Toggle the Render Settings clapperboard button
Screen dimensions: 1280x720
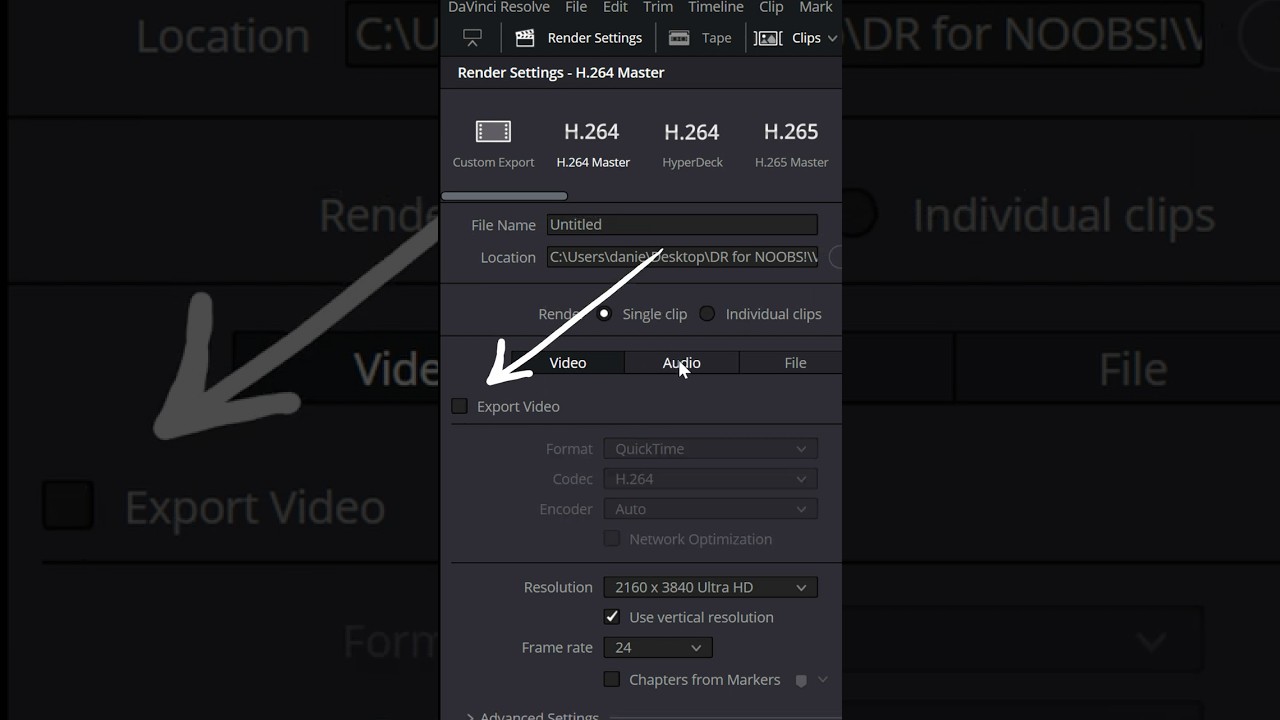point(578,38)
